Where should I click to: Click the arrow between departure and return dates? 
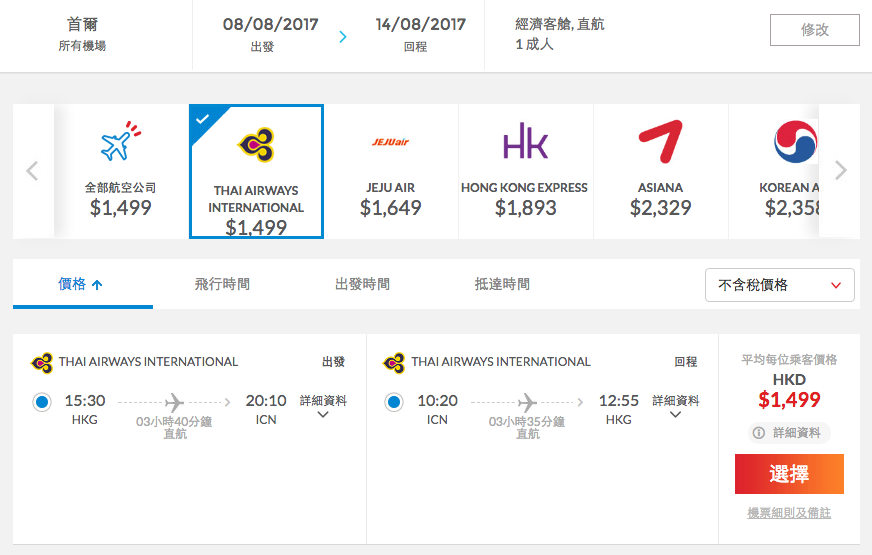tap(343, 37)
